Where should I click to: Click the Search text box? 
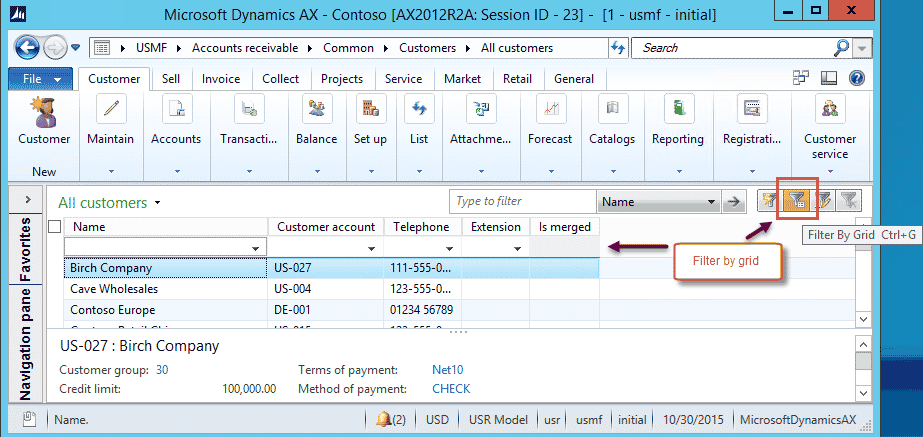point(733,48)
